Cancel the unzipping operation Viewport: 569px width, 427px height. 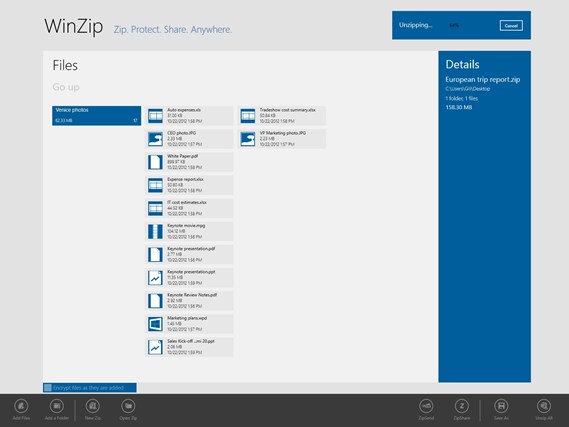511,26
